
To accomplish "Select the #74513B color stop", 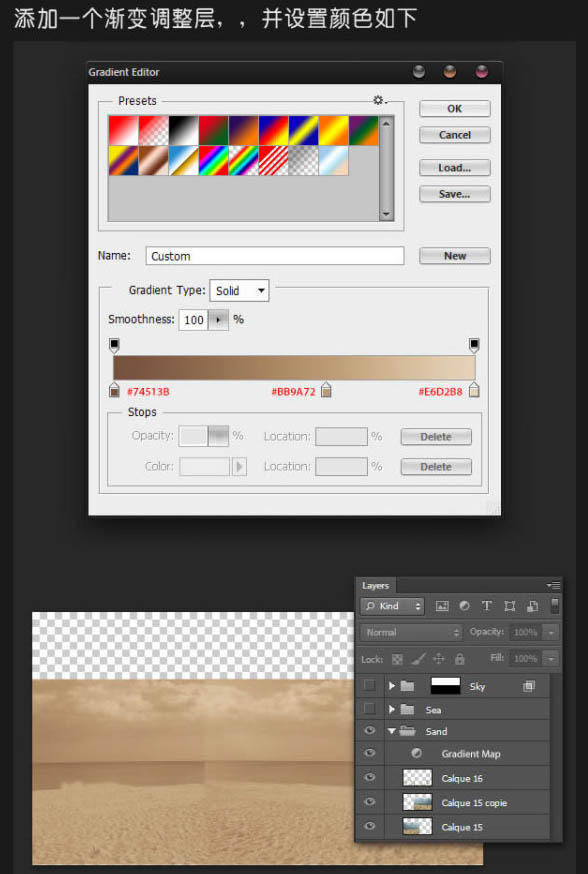I will (x=114, y=390).
